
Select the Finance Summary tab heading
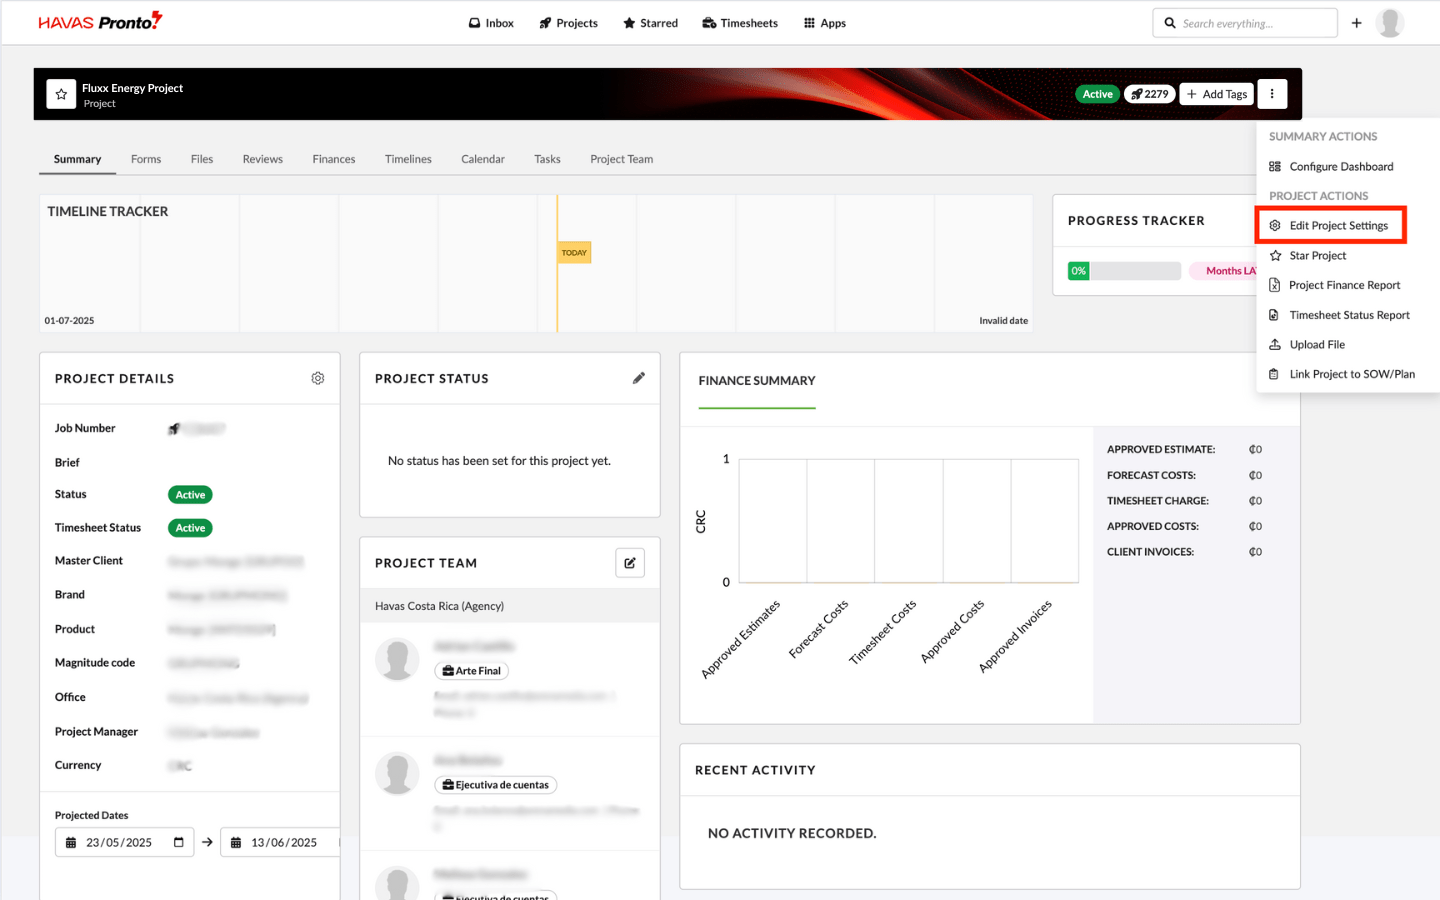[757, 381]
